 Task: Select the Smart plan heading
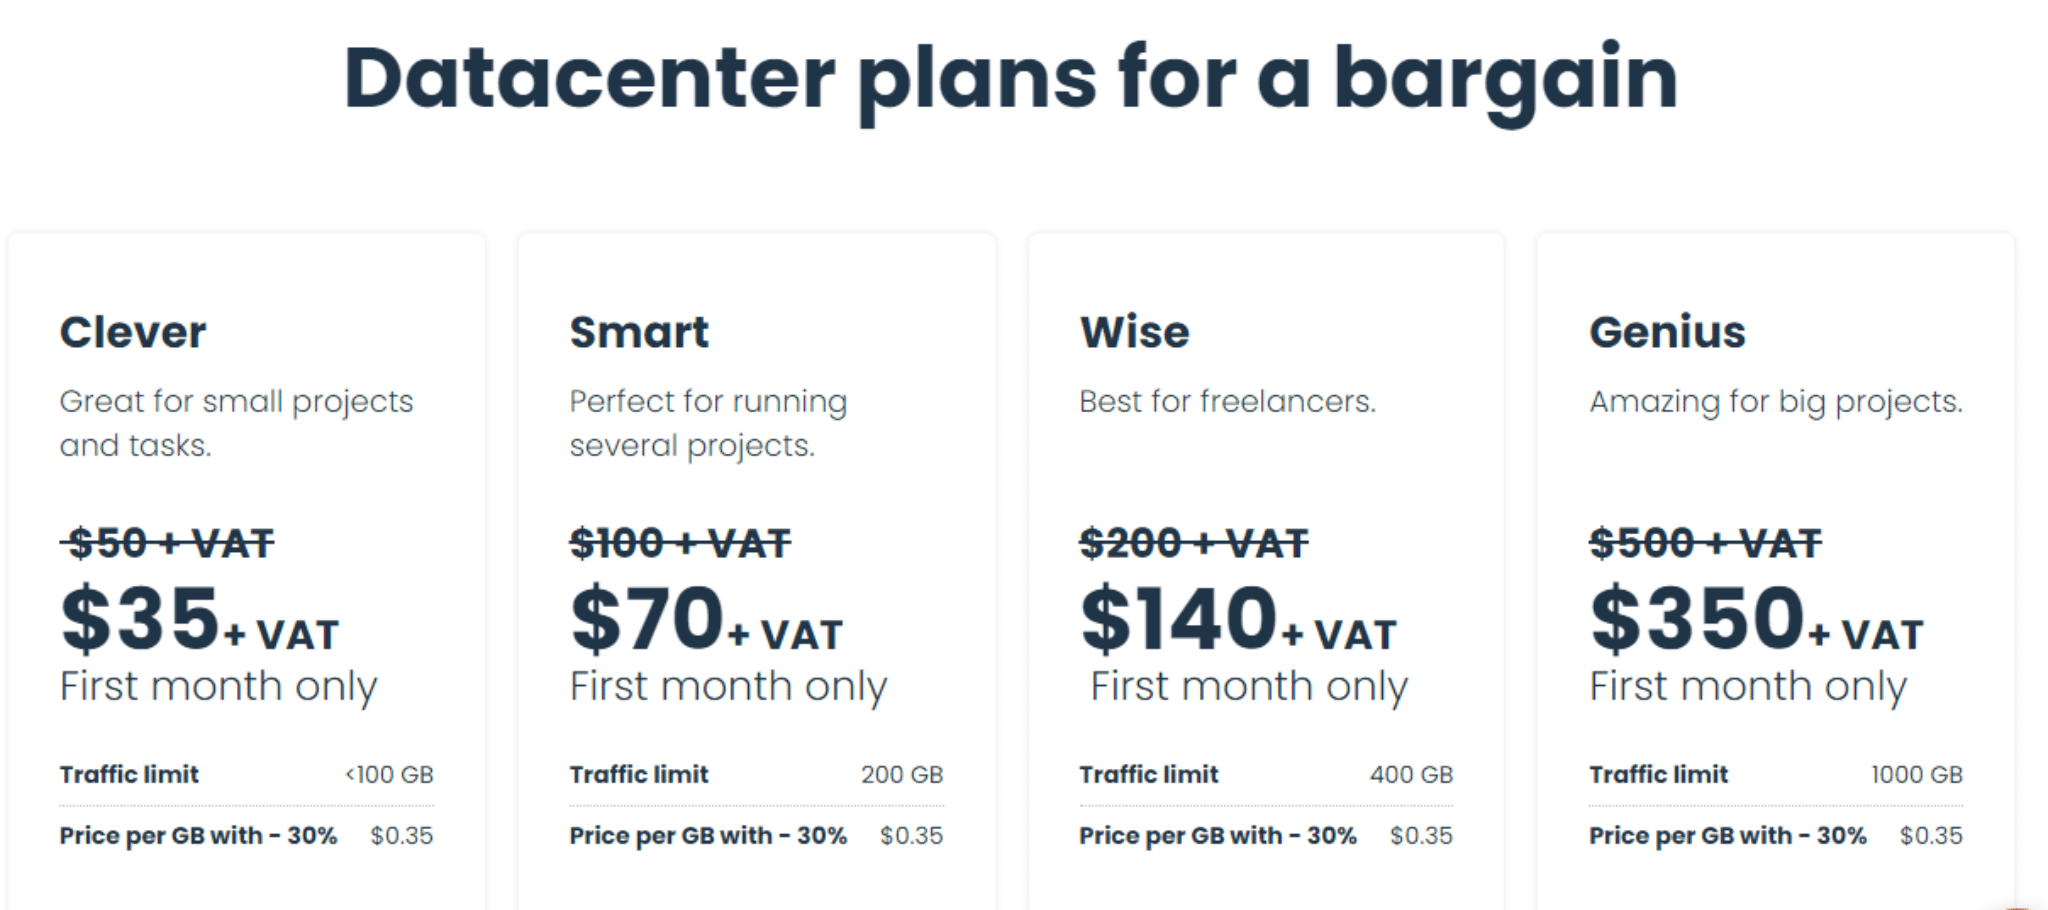pos(639,332)
